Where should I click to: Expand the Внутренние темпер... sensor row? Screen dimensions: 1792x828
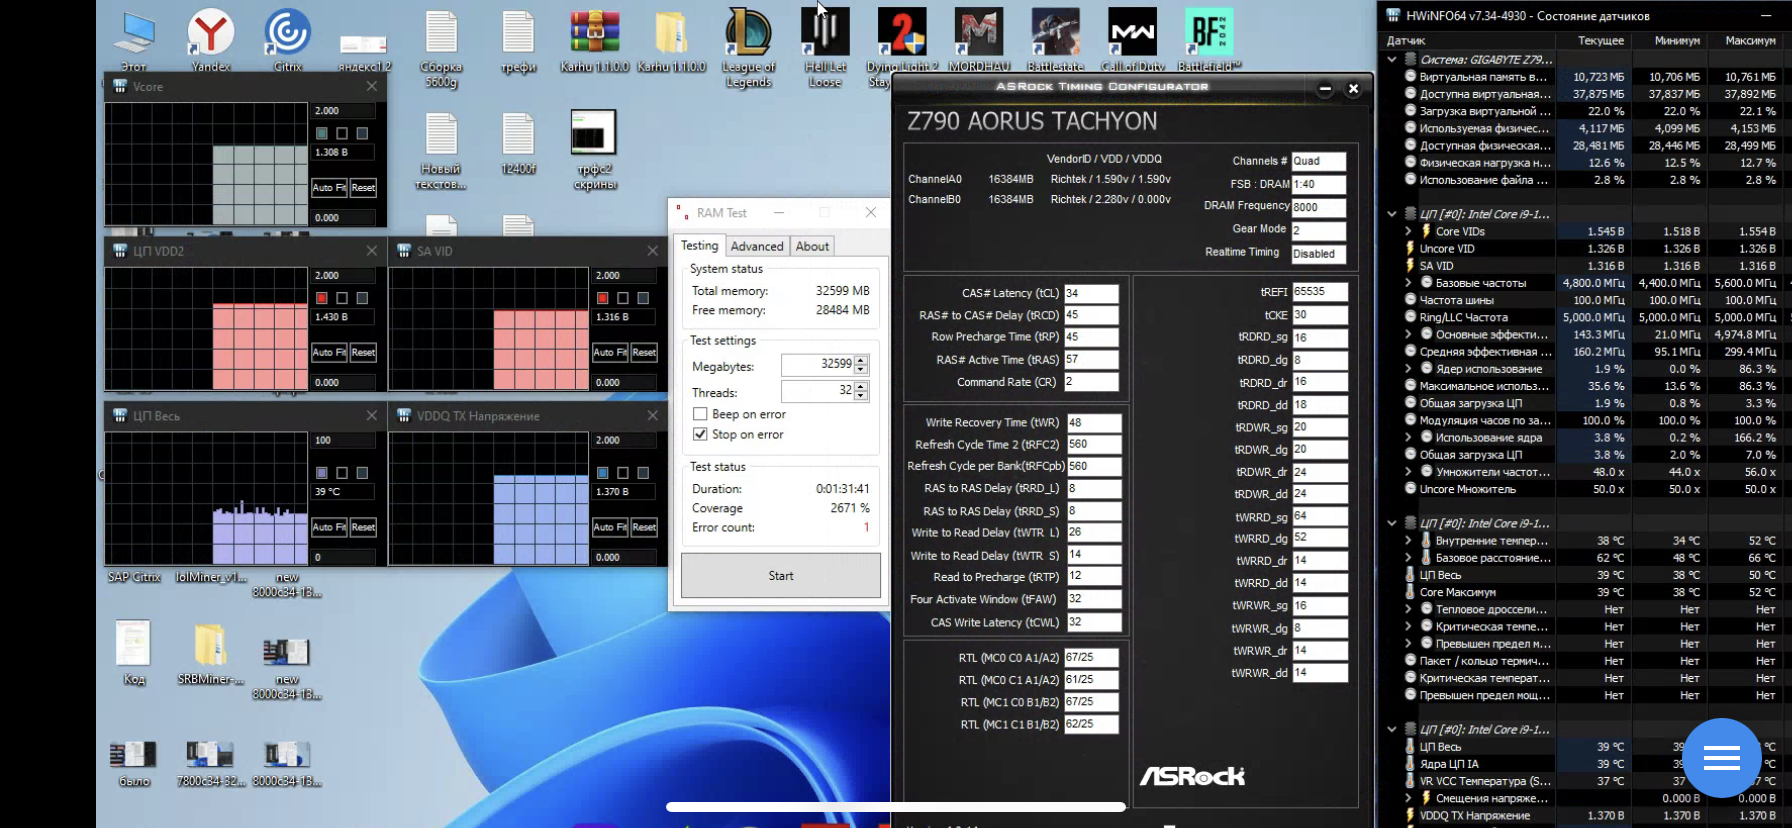point(1408,541)
